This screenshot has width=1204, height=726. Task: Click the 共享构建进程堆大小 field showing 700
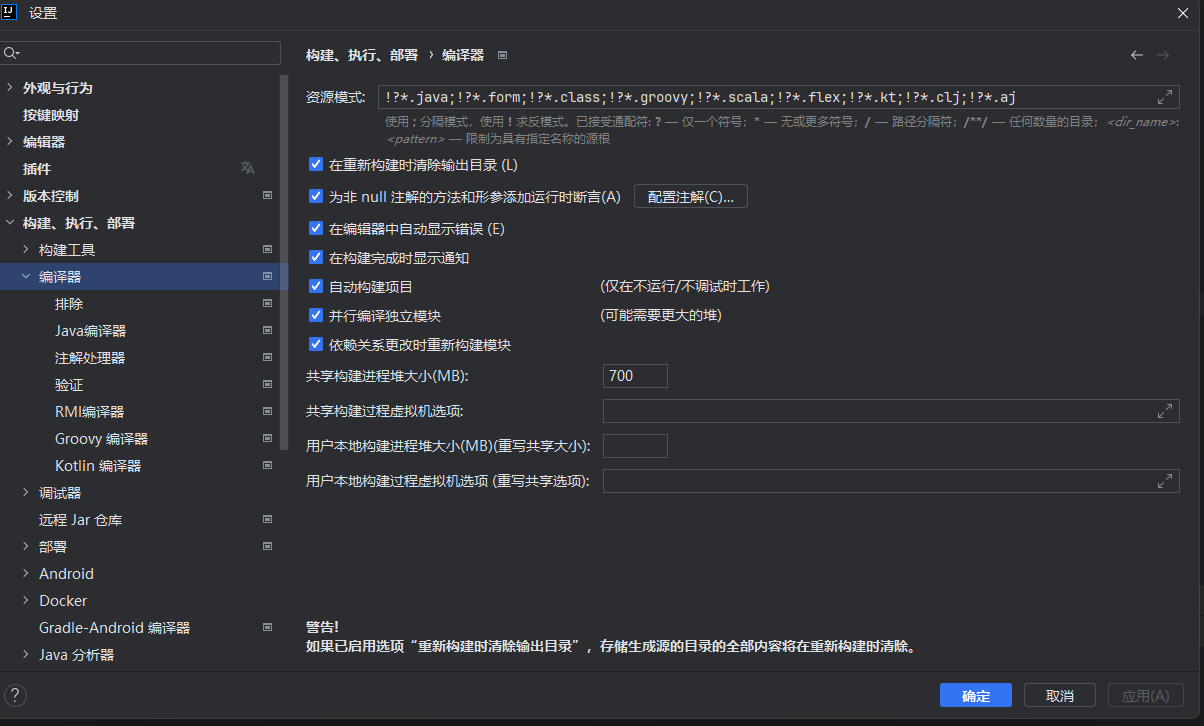pyautogui.click(x=635, y=376)
